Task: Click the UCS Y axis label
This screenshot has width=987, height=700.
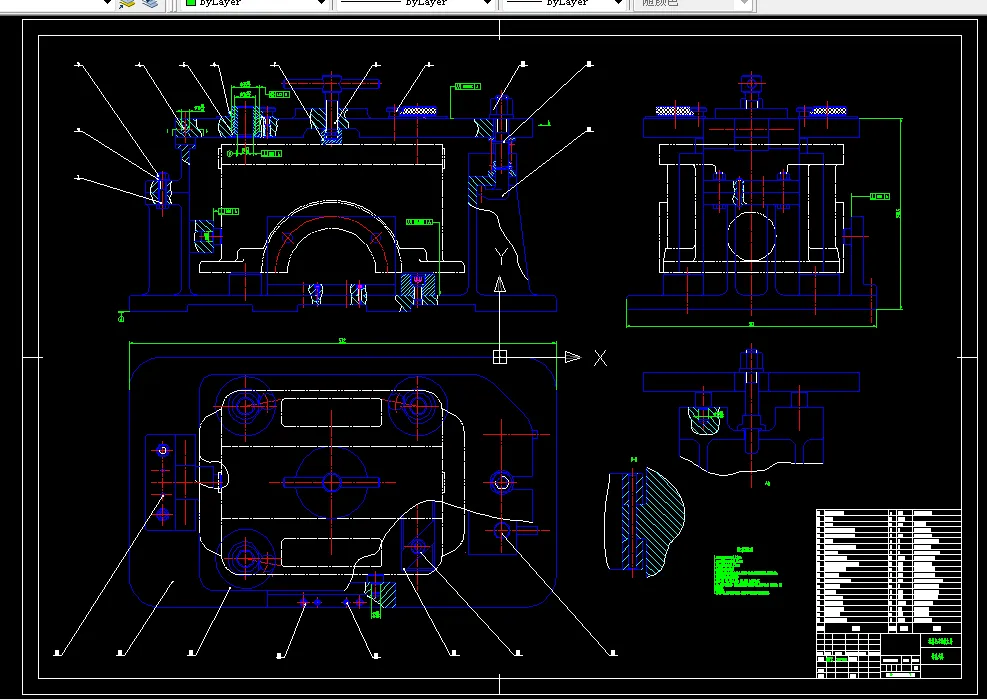Action: [500, 256]
